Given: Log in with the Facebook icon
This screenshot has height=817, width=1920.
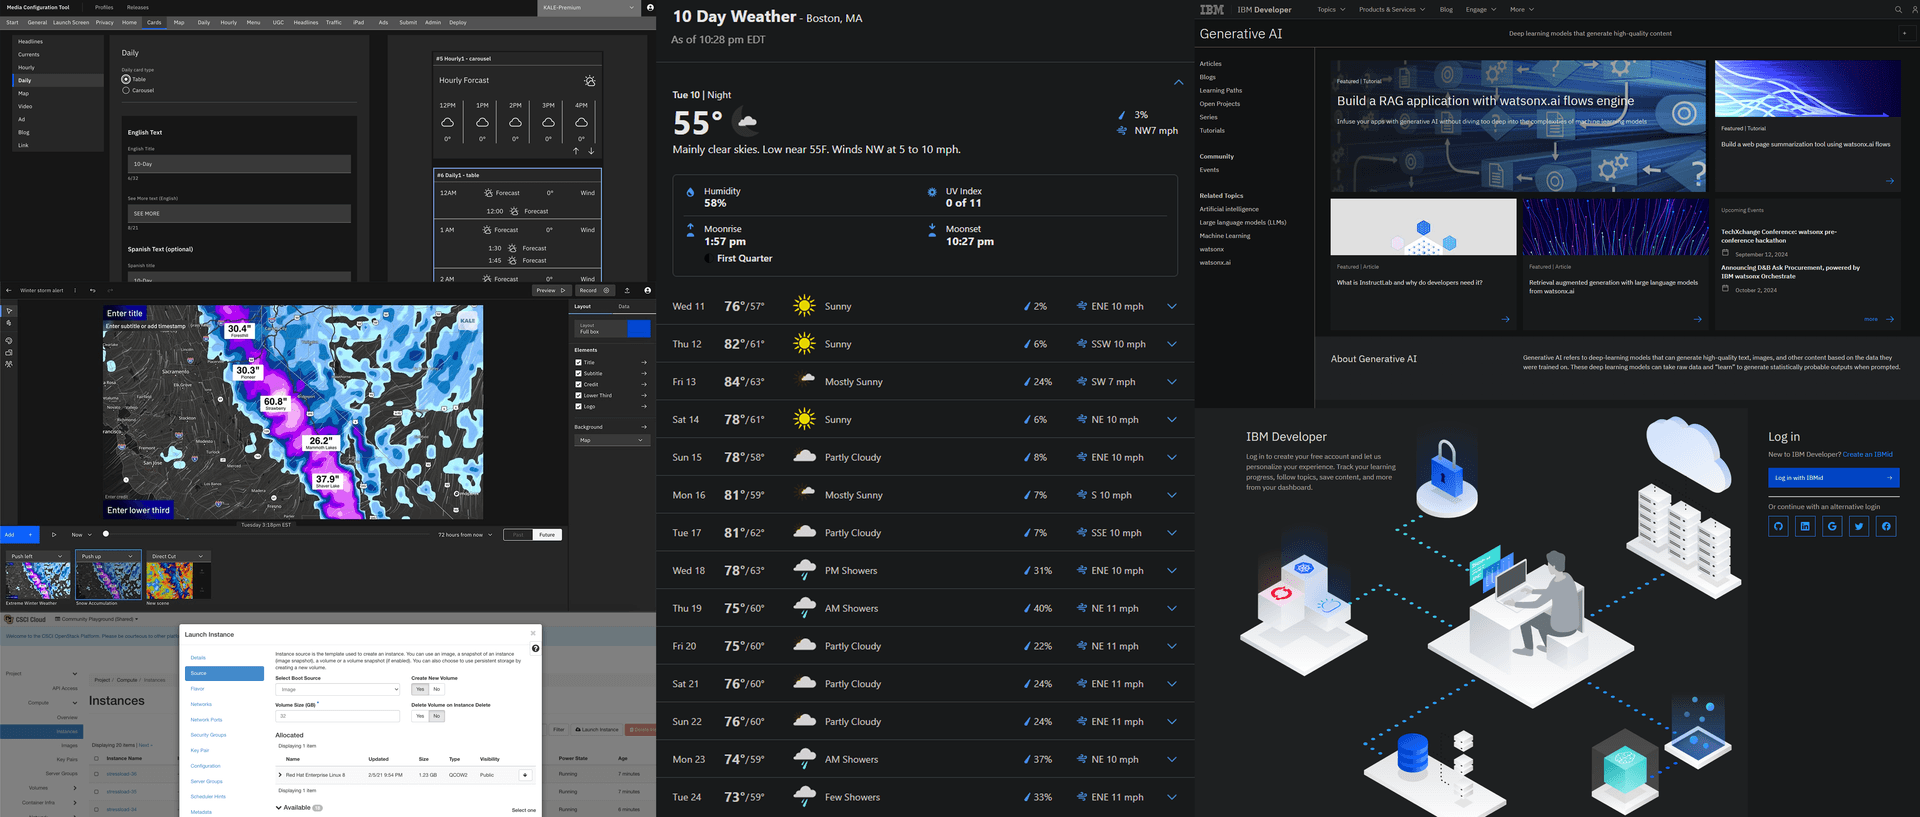Looking at the screenshot, I should click(x=1886, y=526).
